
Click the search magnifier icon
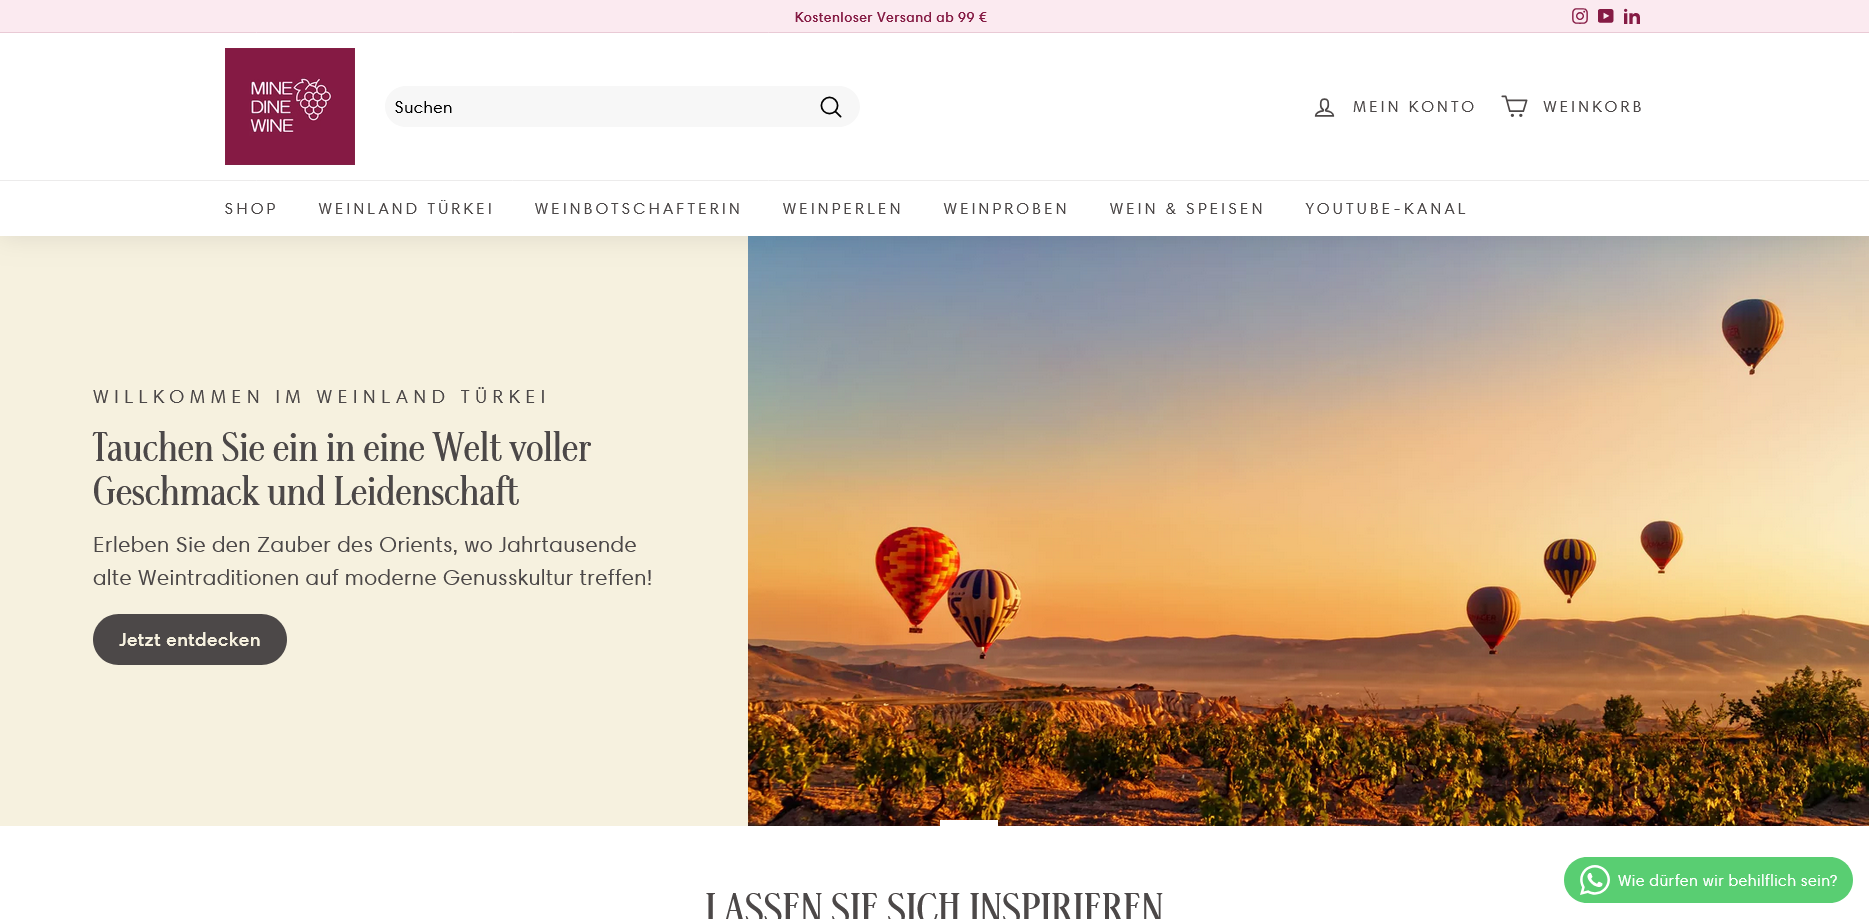831,107
